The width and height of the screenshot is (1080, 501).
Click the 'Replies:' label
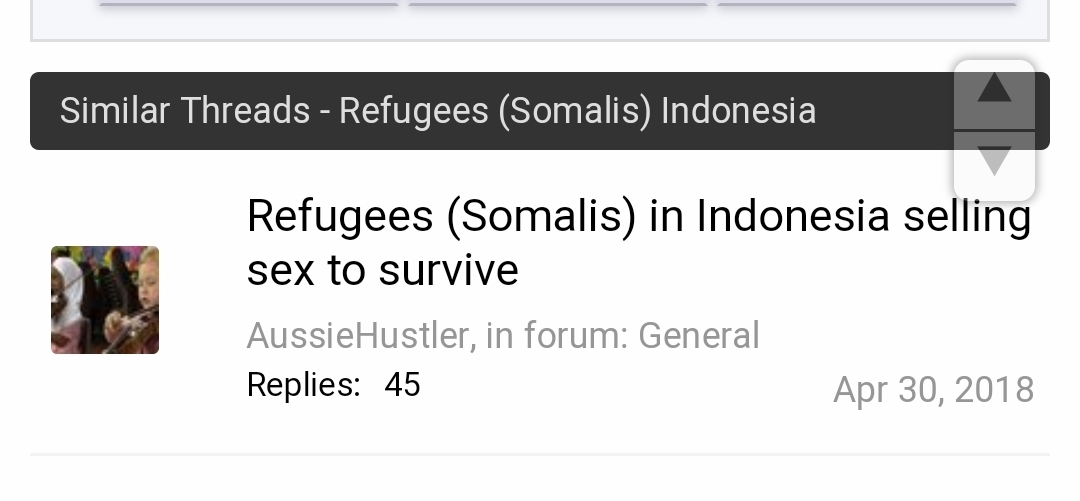click(303, 385)
